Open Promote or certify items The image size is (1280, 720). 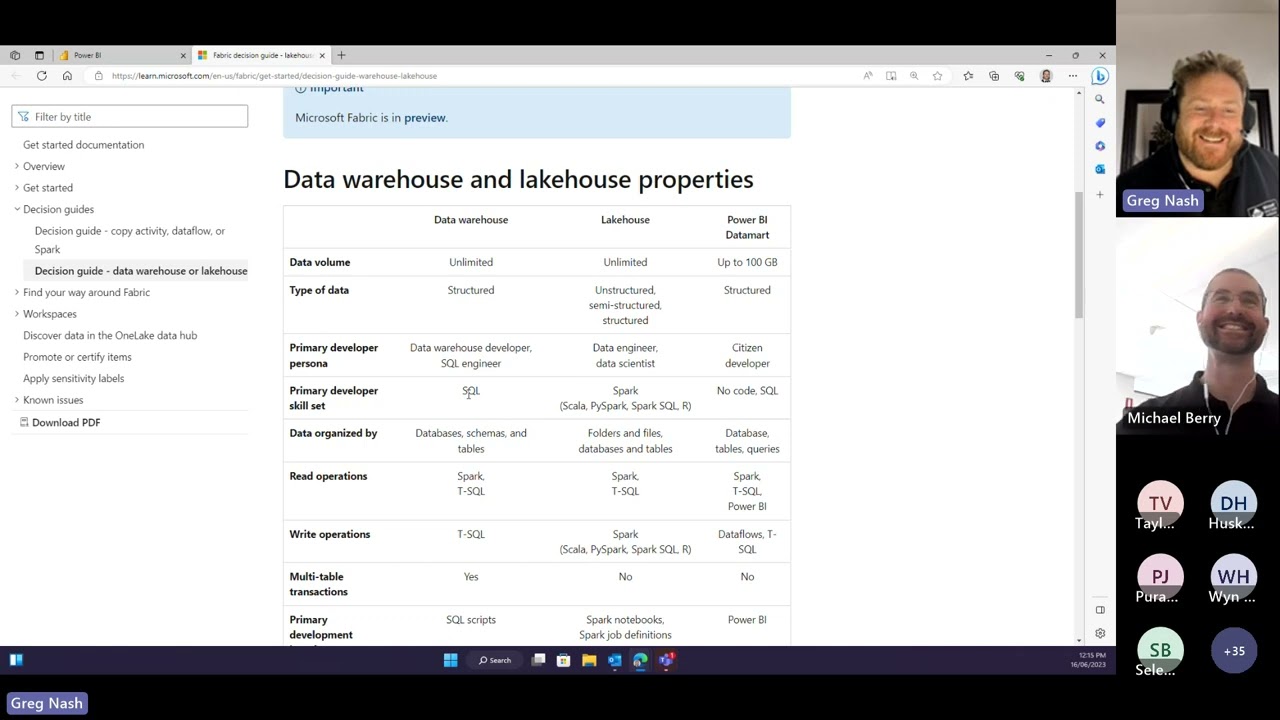coord(77,357)
